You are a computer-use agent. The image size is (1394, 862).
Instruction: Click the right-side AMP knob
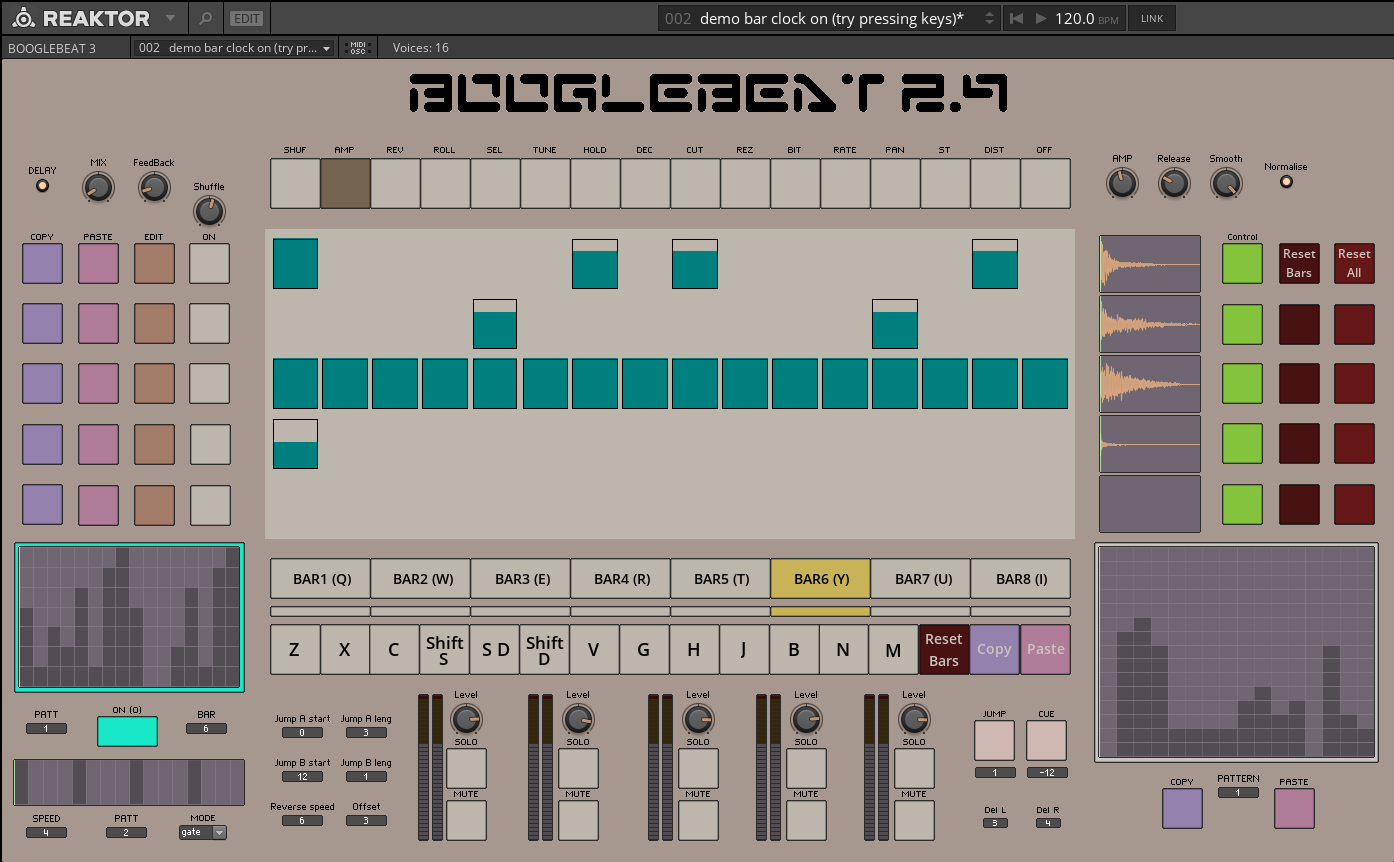click(1122, 183)
